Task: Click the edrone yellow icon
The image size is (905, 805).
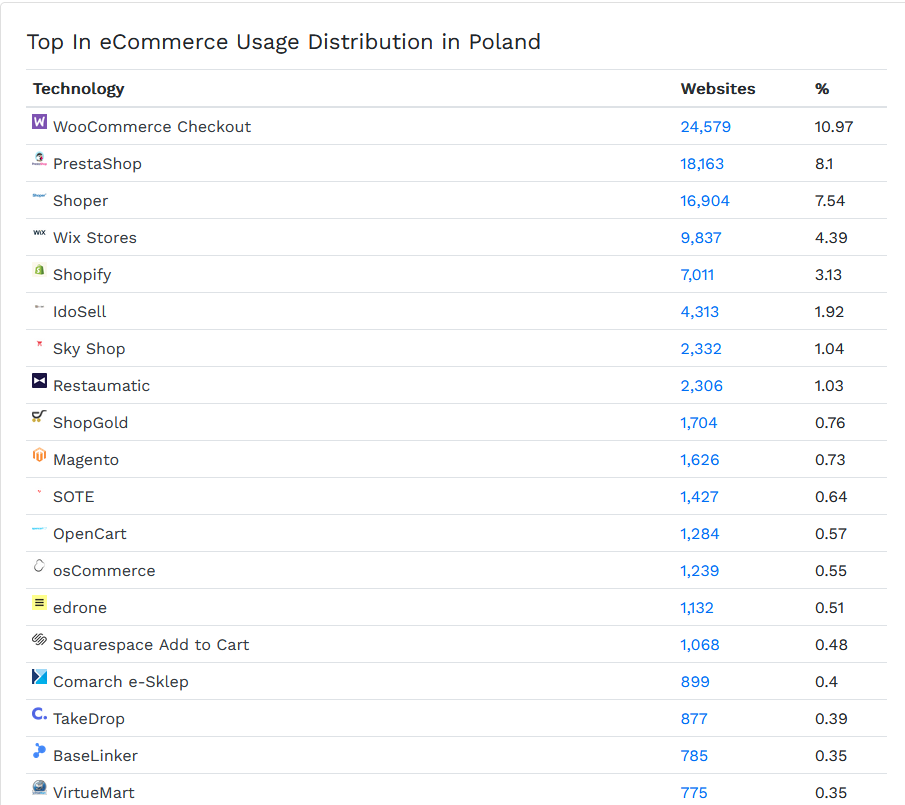Action: 39,602
